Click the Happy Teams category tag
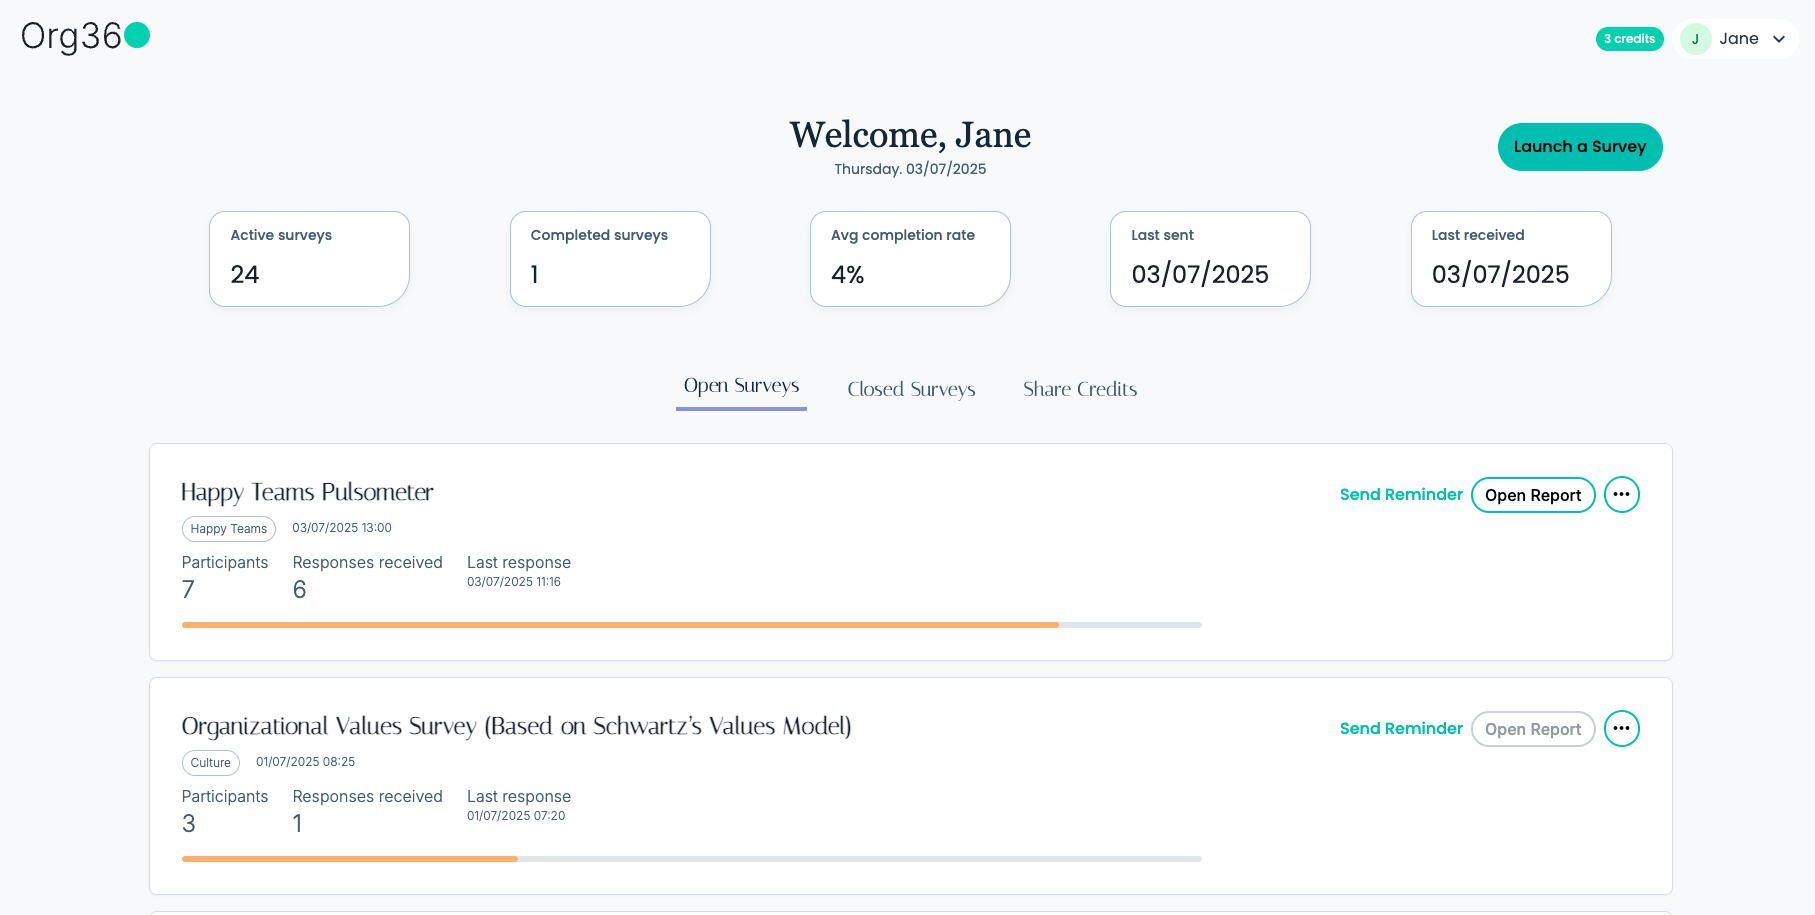The width and height of the screenshot is (1815, 915). point(228,529)
